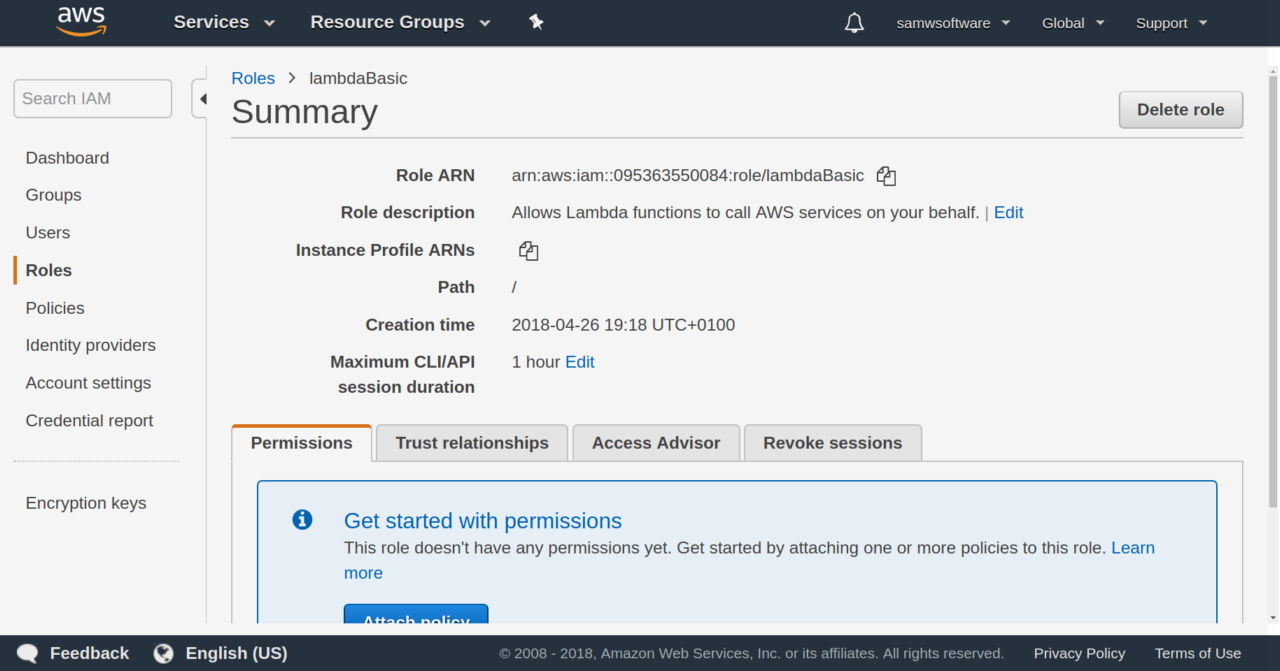Copy the Instance Profile ARNs value
Screen dimensions: 1280x671
pos(529,251)
